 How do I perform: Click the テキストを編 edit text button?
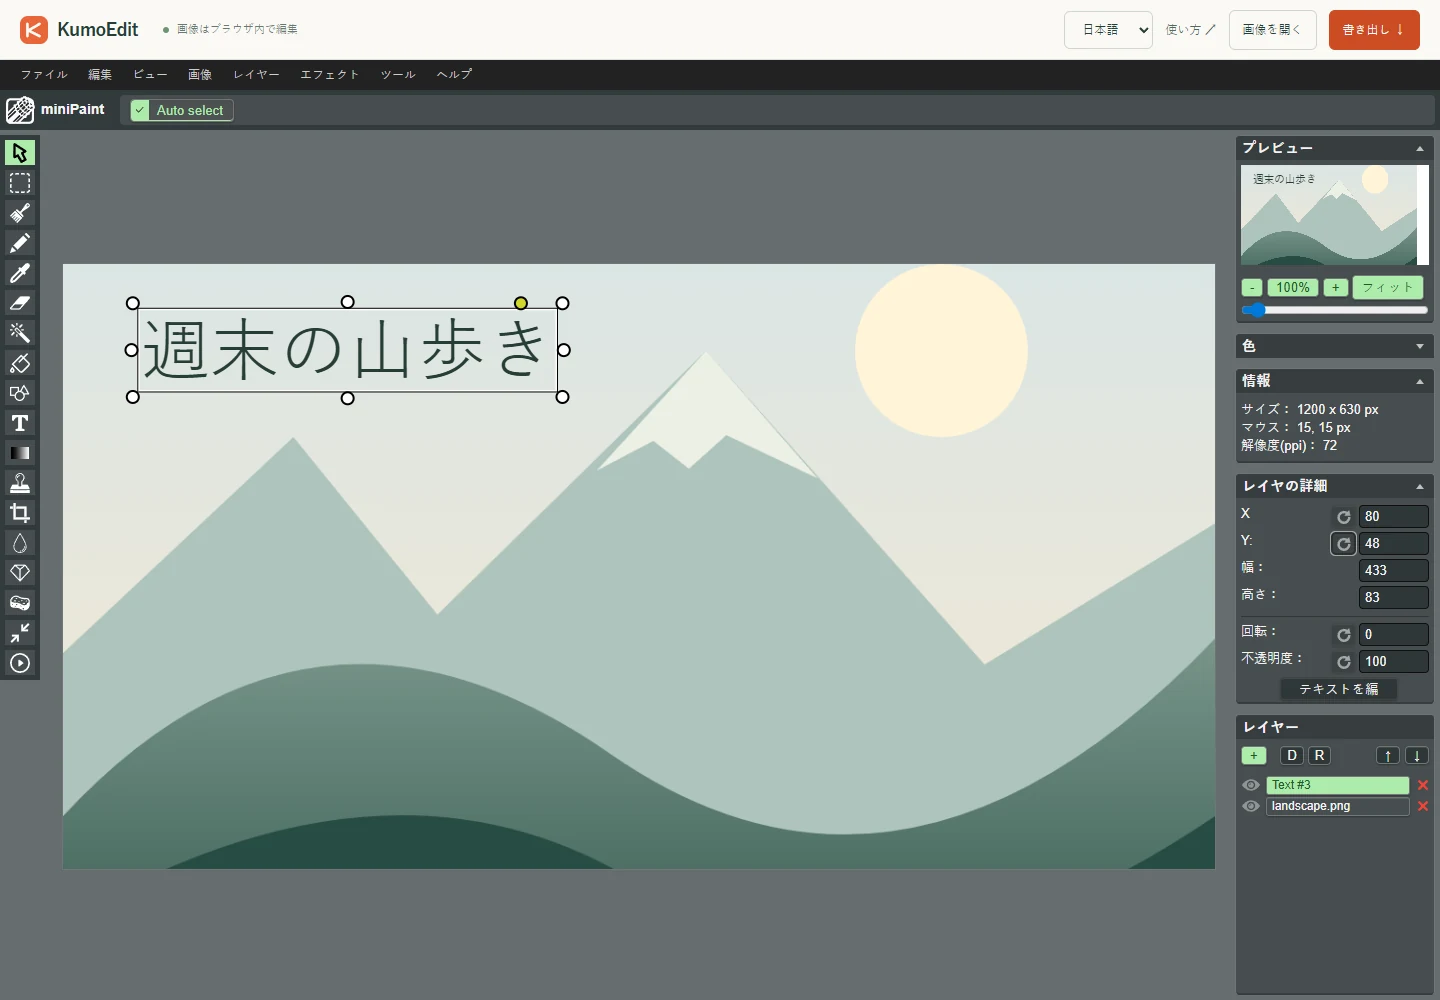tap(1339, 689)
